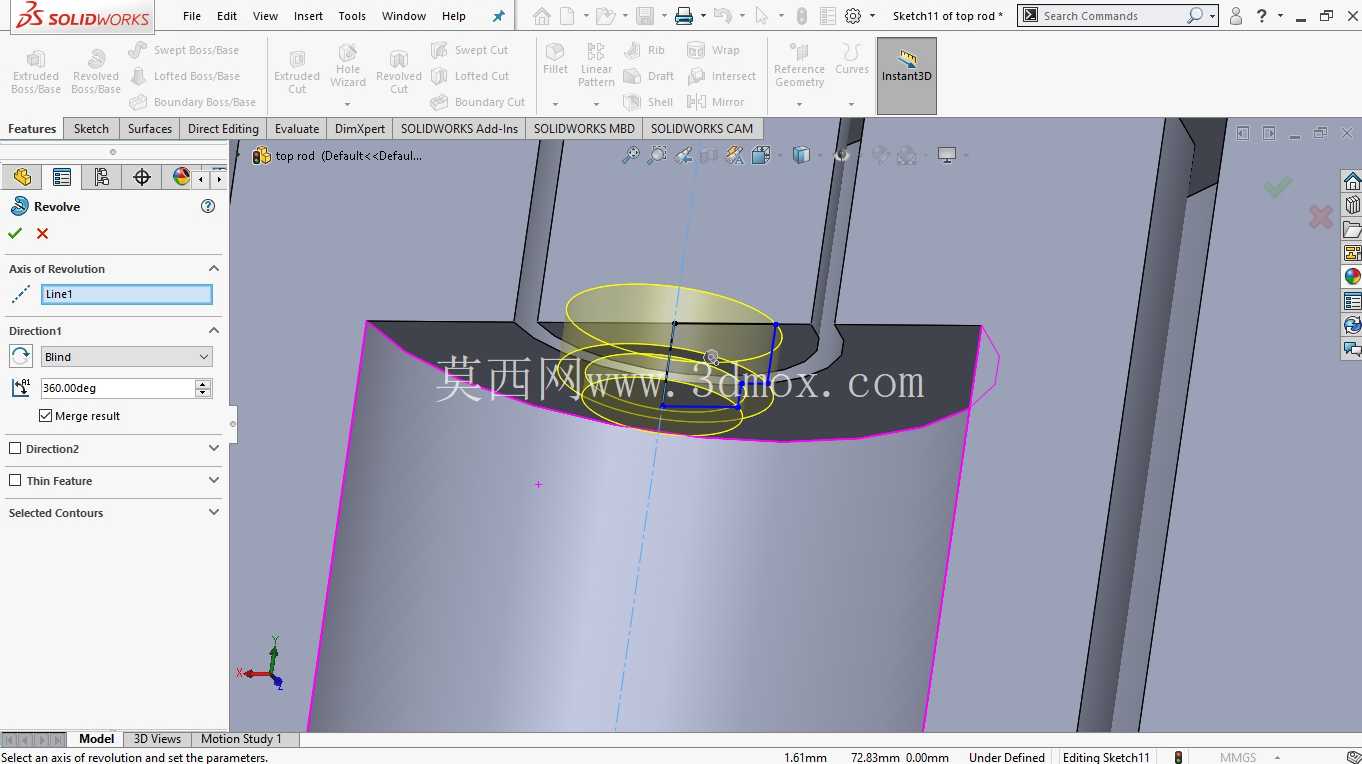Open SOLIDWORKS Resources task pane
This screenshot has width=1362, height=764.
tap(1352, 181)
